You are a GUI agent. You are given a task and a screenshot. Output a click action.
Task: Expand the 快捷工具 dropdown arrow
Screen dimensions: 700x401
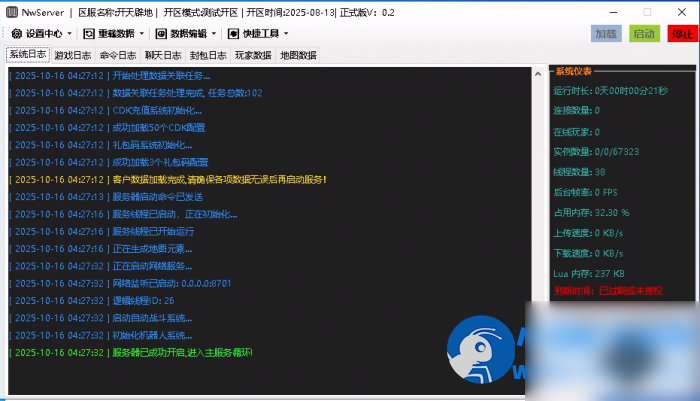(286, 33)
